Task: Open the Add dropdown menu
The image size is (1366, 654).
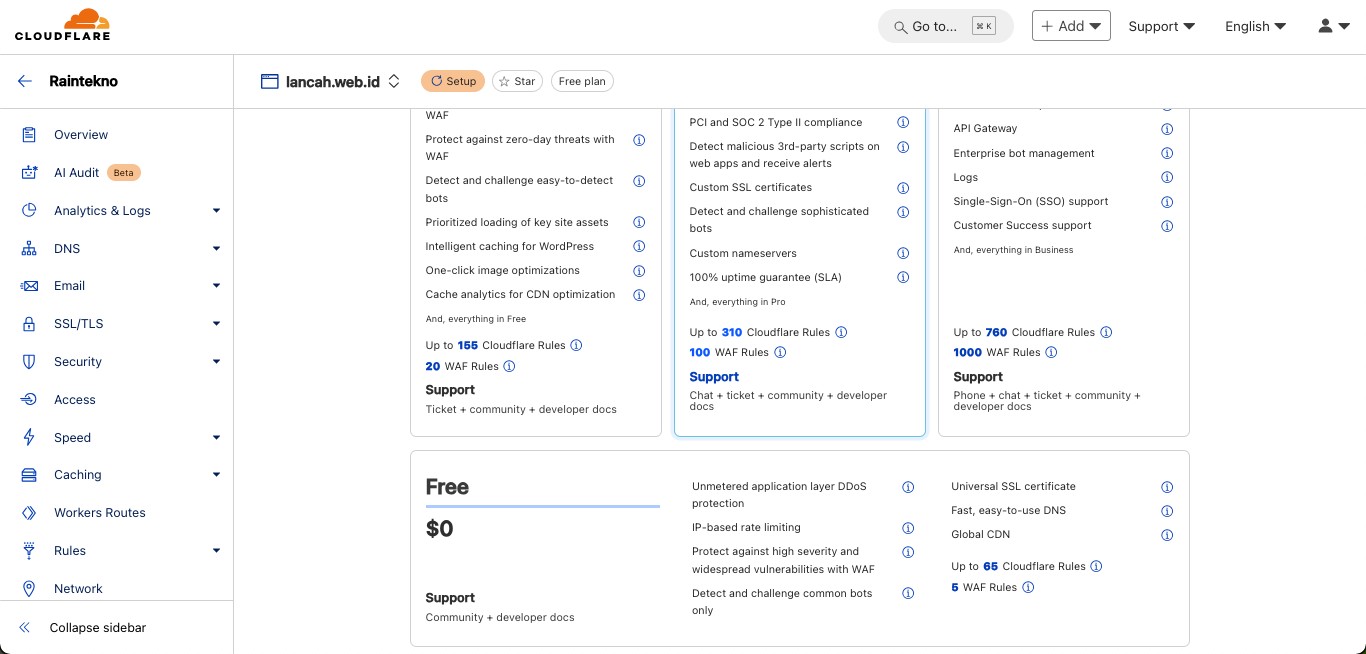Action: pyautogui.click(x=1070, y=26)
